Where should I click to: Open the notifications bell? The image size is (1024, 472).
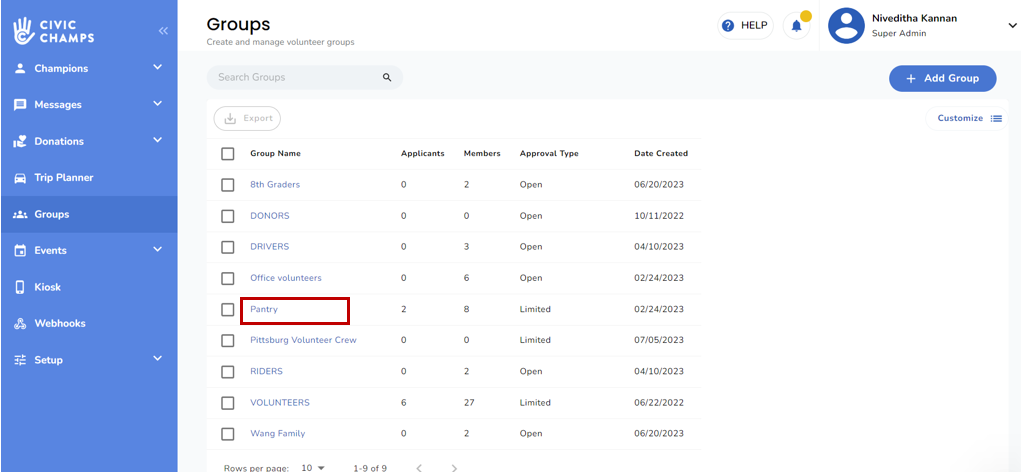point(797,26)
